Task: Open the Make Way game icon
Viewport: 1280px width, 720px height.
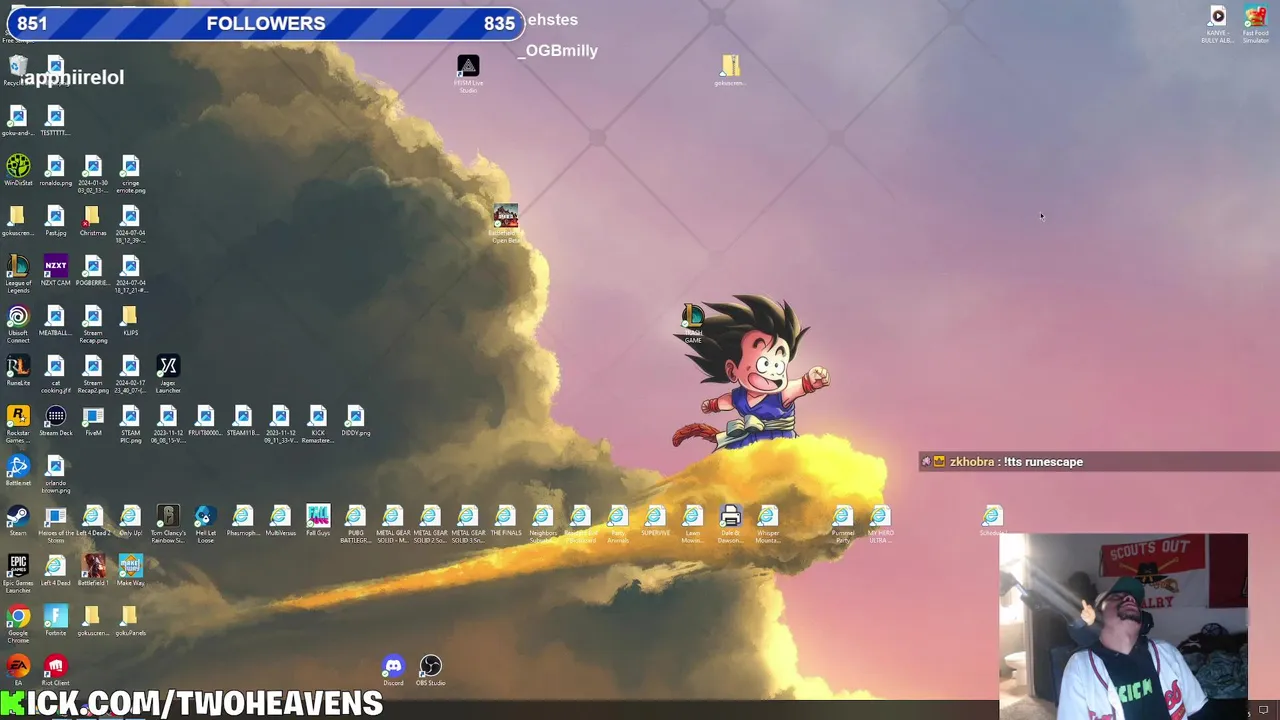Action: coord(130,570)
